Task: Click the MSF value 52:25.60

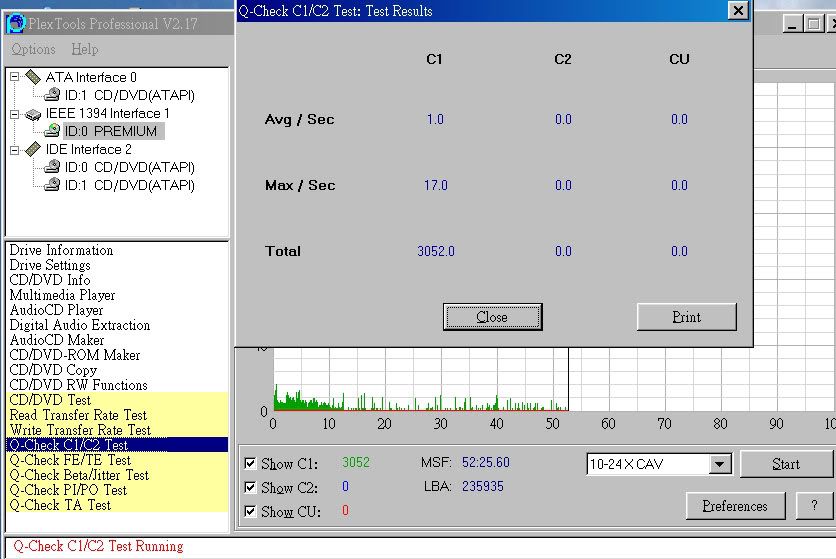Action: pos(486,462)
